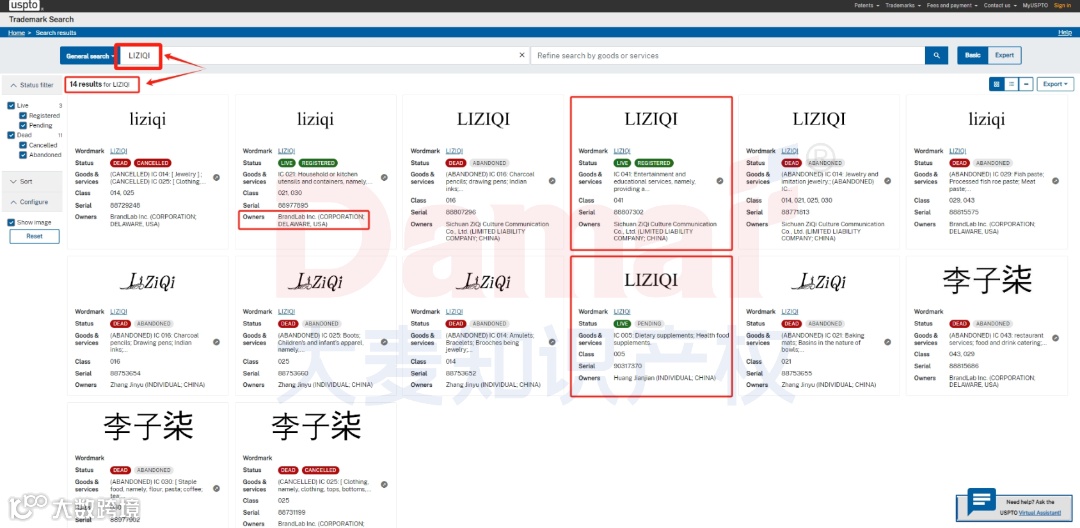The width and height of the screenshot is (1080, 528).
Task: Click the Reset button
Action: 34,236
